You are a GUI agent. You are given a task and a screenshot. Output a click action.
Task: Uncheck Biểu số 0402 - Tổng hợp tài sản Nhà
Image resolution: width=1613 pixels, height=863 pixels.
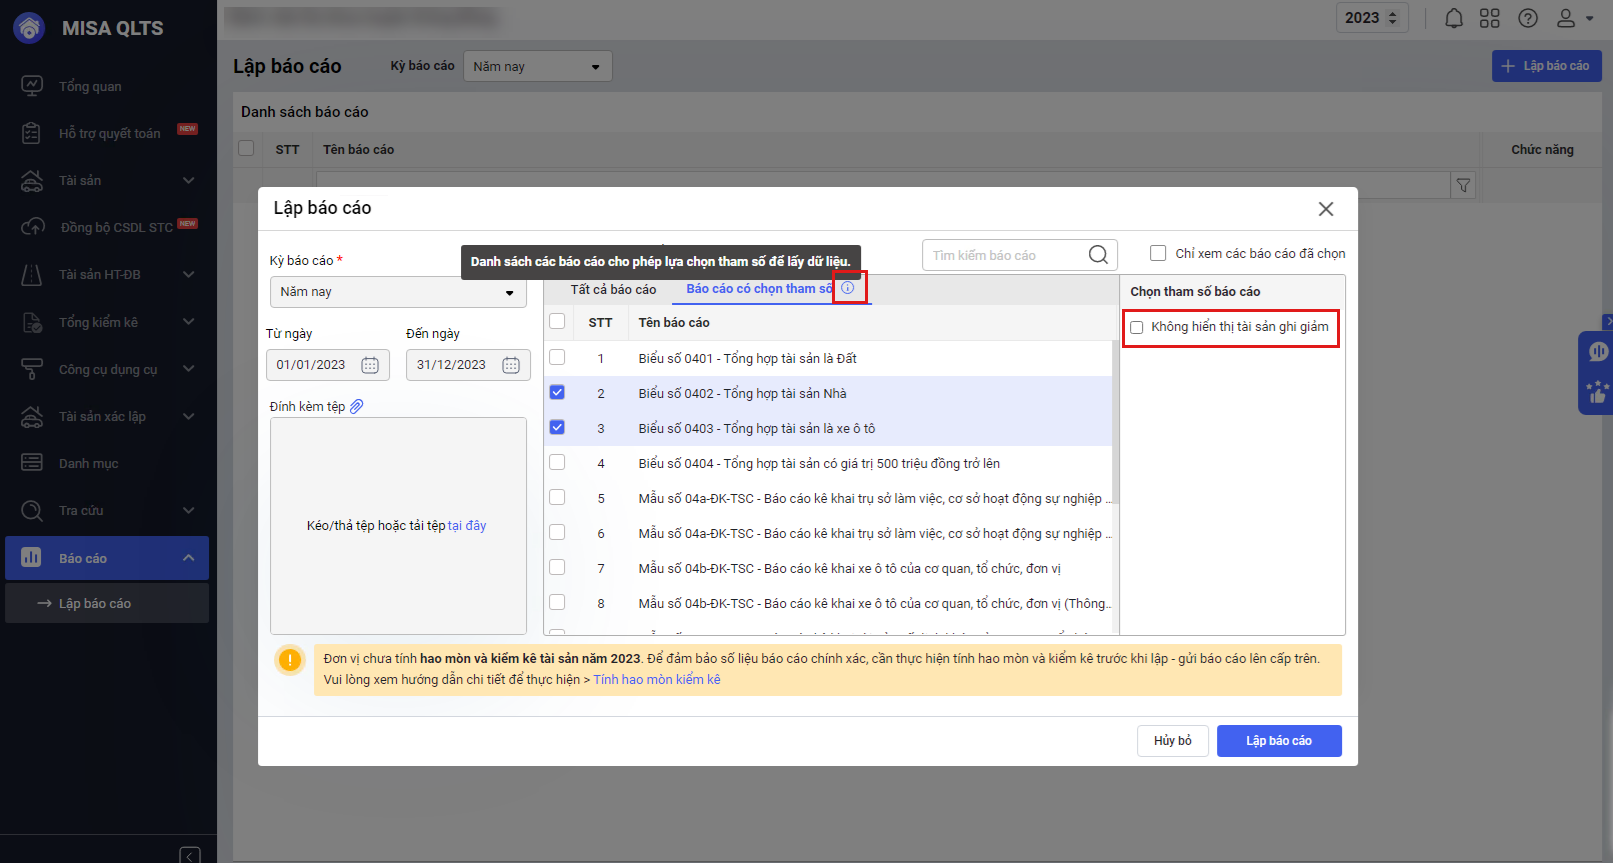pyautogui.click(x=557, y=393)
